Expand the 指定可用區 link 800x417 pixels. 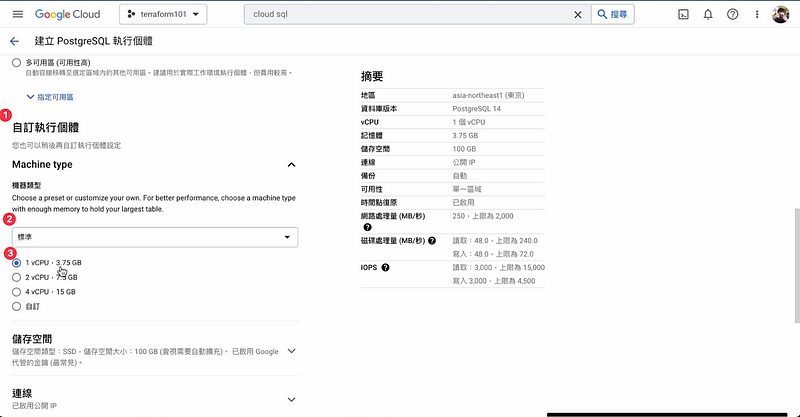[50, 97]
